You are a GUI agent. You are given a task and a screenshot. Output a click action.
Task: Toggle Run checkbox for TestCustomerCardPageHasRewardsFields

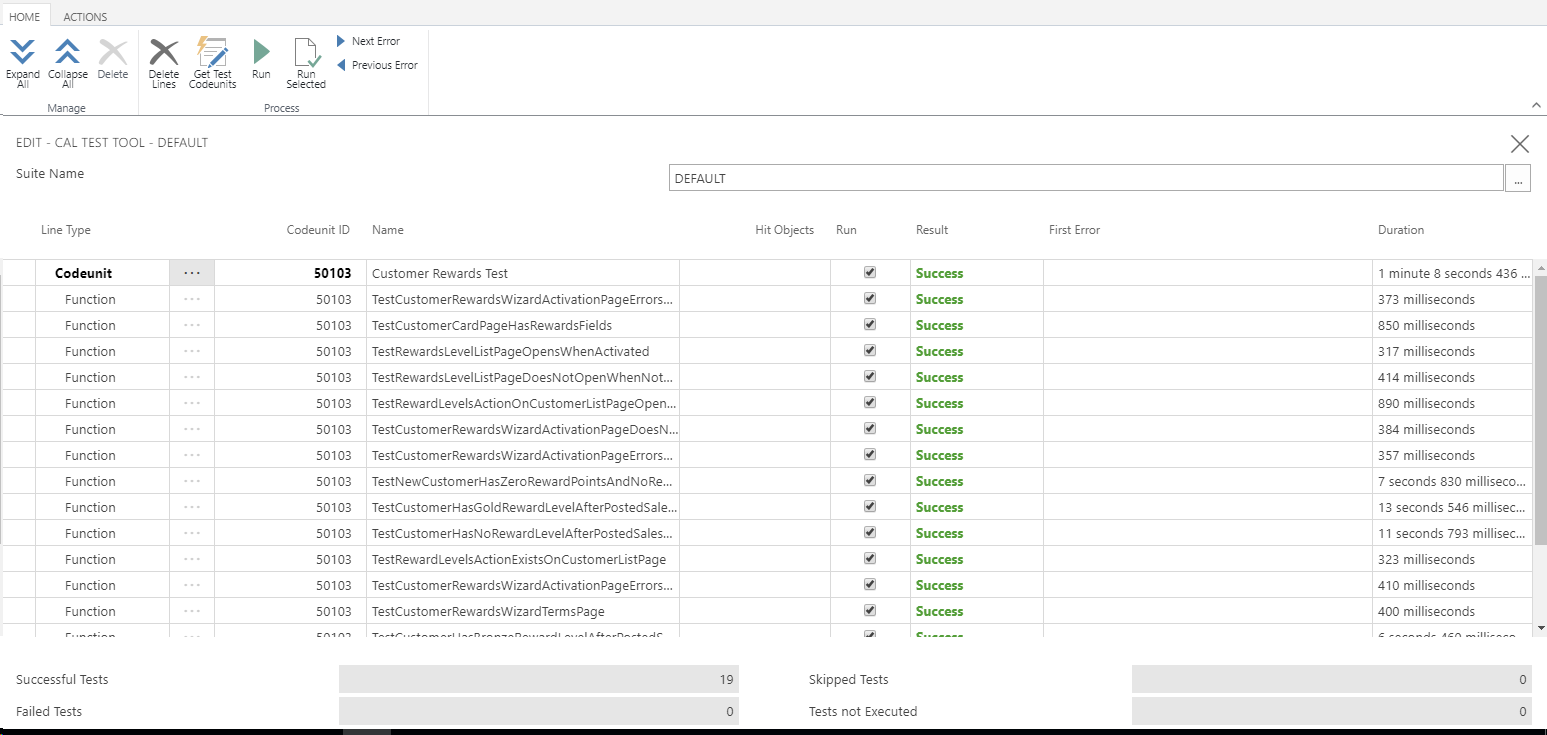tap(870, 325)
